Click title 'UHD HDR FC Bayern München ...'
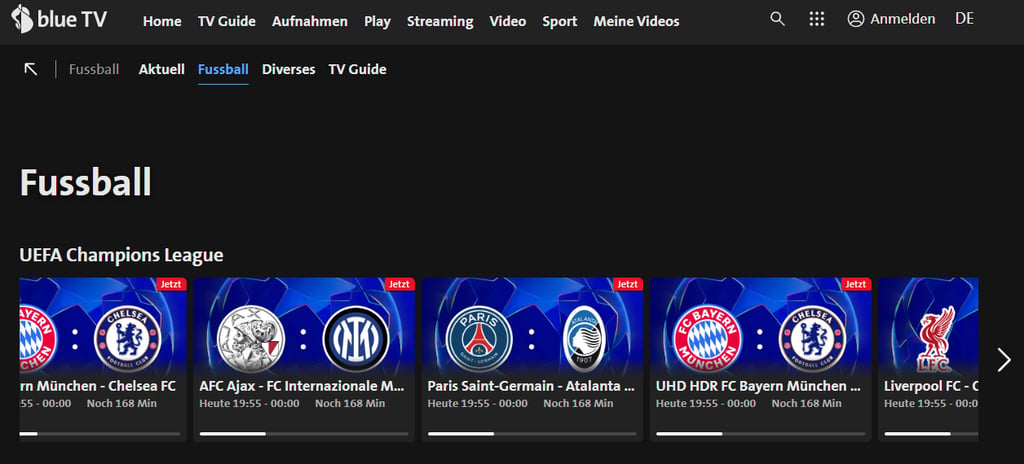1024x464 pixels. pyautogui.click(x=758, y=386)
